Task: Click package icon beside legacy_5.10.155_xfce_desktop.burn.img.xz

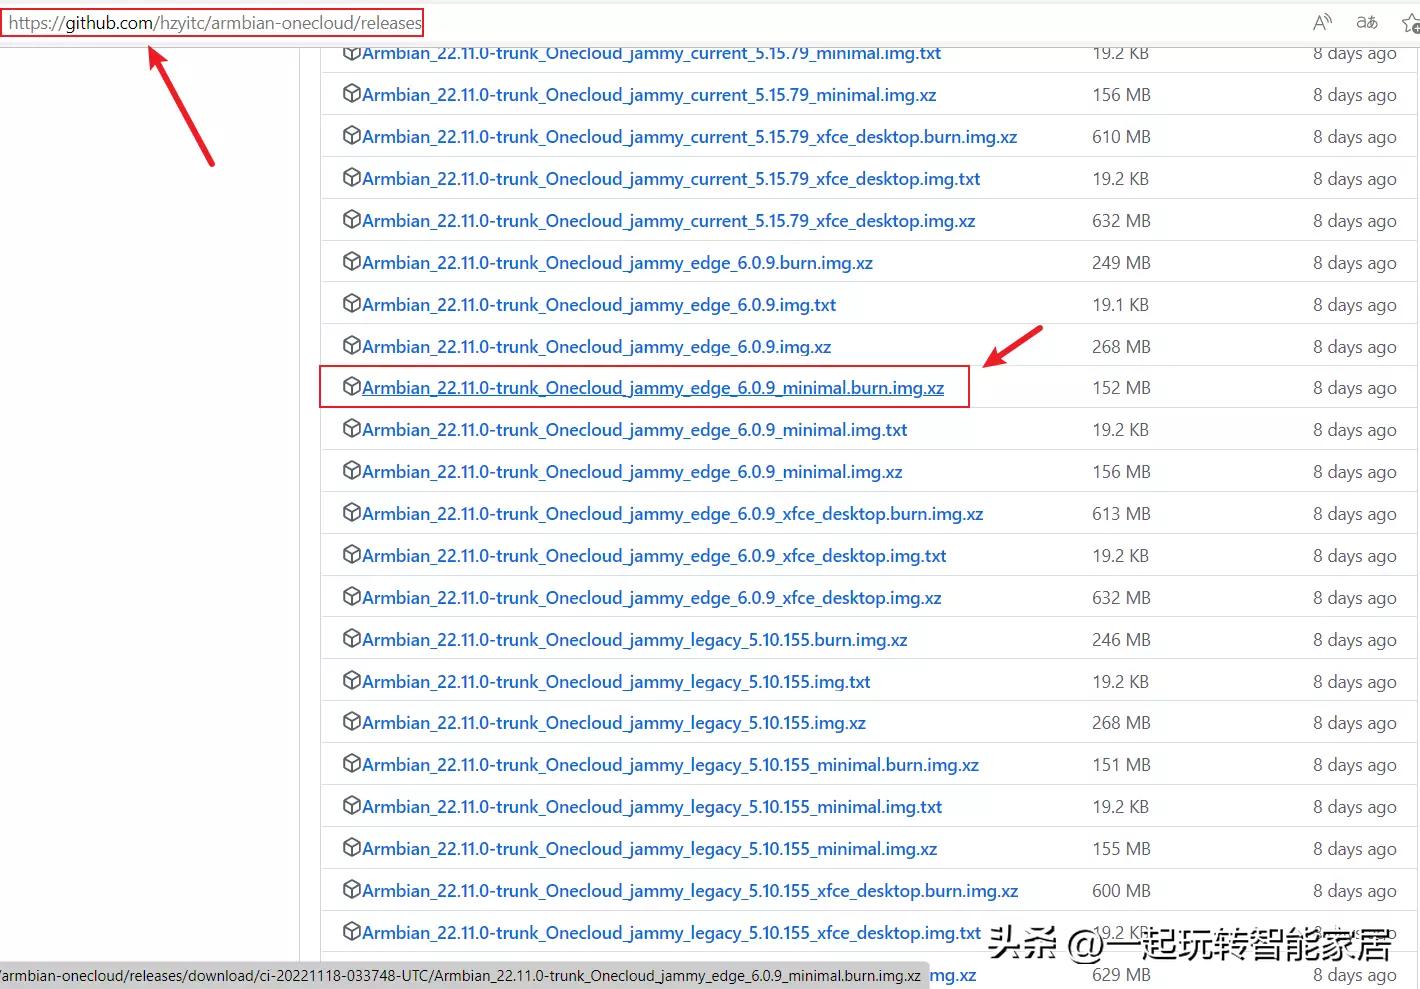Action: (x=351, y=890)
